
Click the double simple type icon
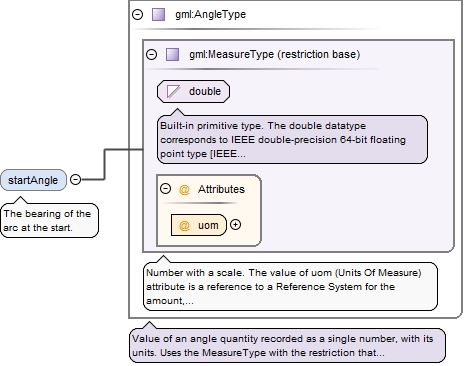tap(173, 91)
